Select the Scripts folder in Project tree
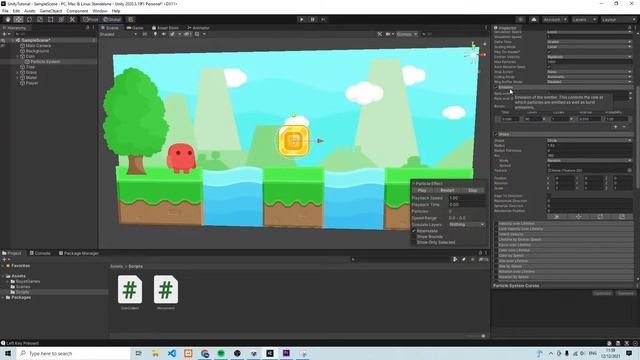The image size is (640, 360). click(x=22, y=292)
